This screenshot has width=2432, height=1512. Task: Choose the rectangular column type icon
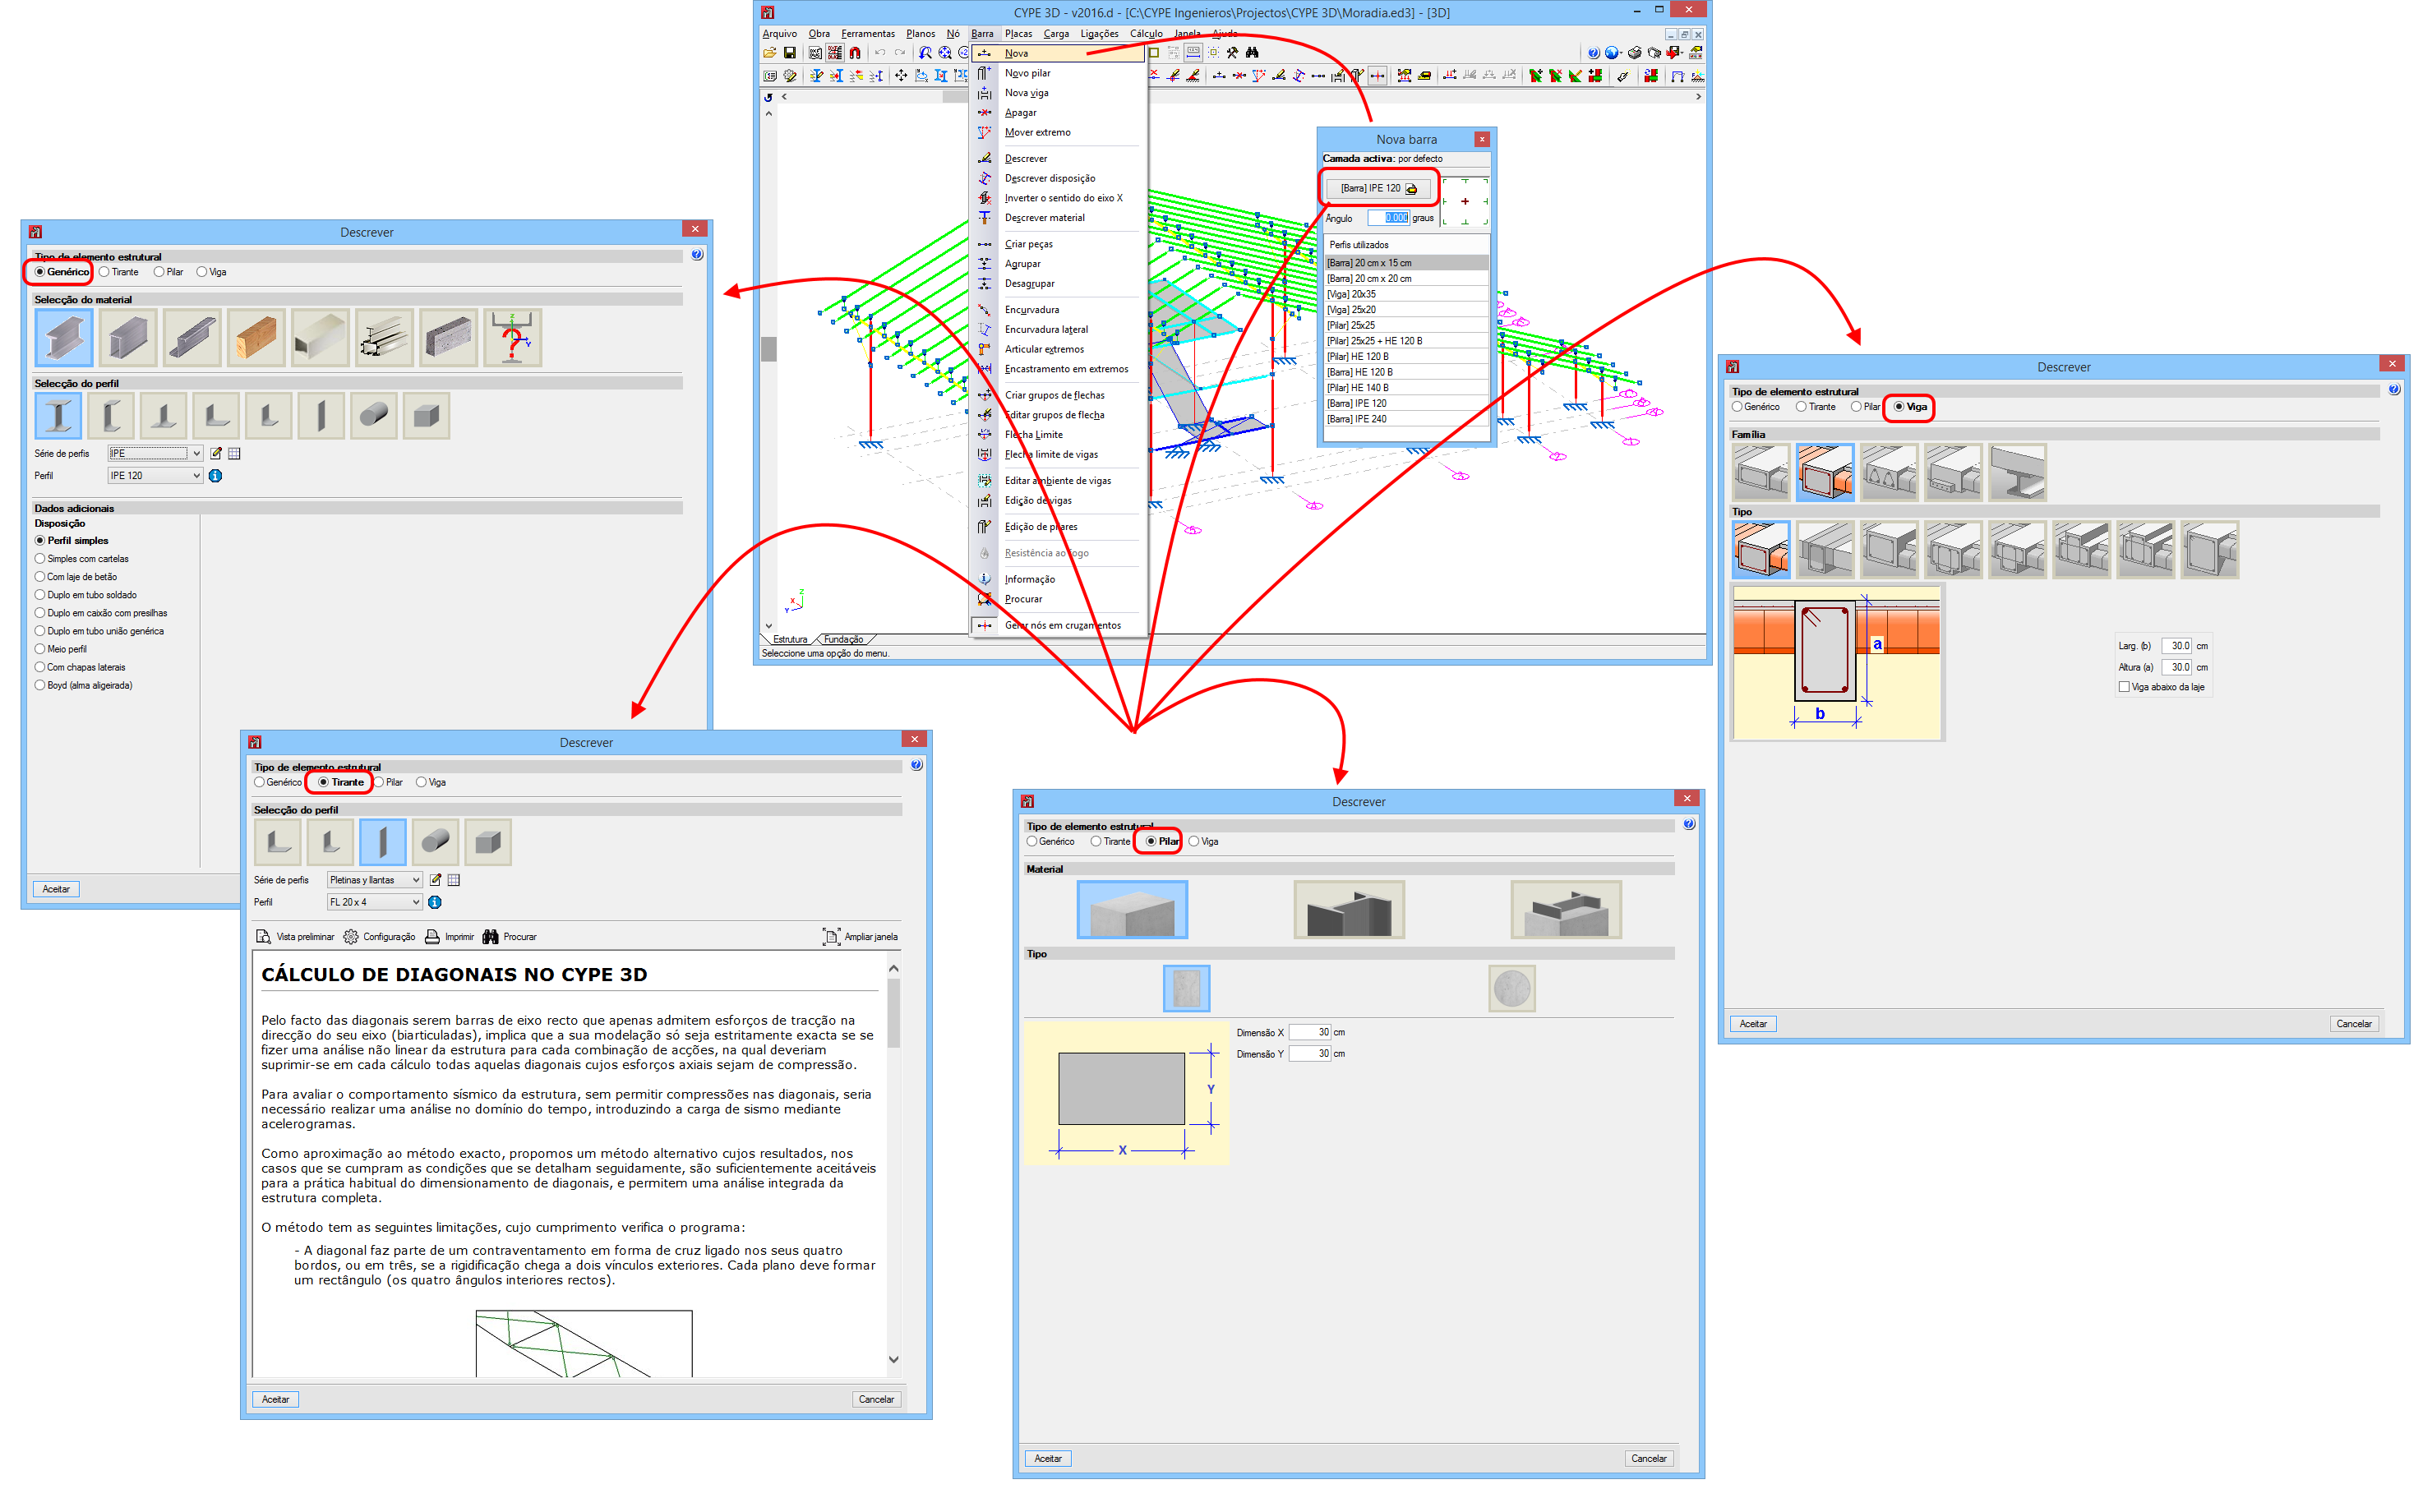point(1187,989)
